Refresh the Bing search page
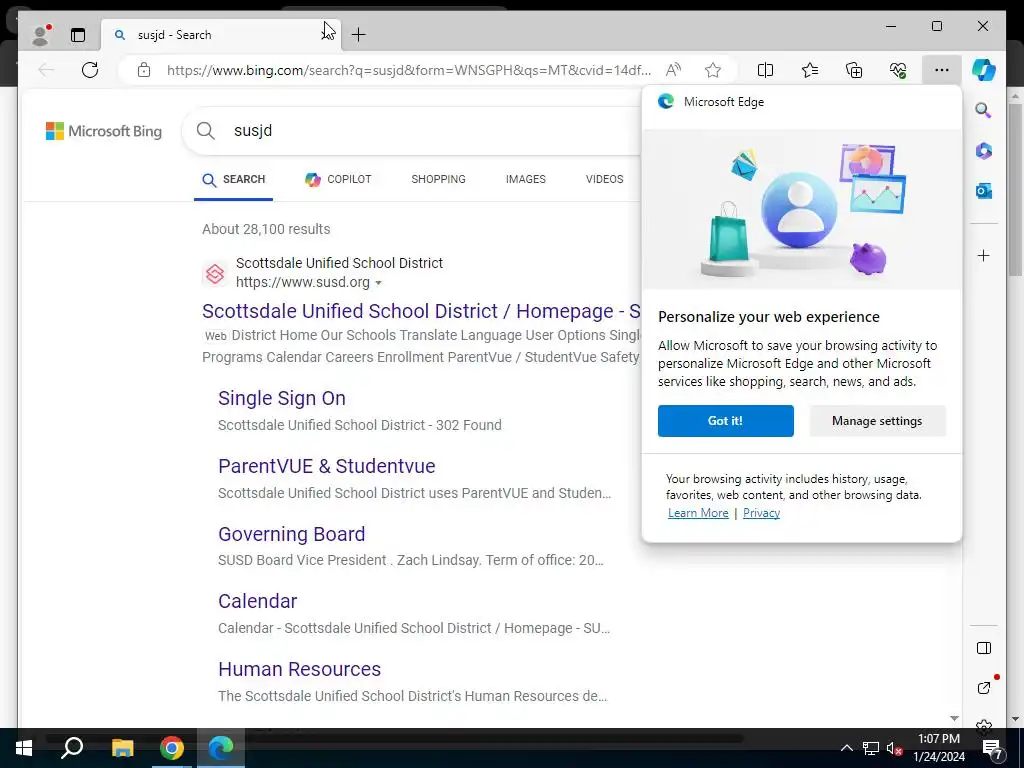 coord(90,70)
